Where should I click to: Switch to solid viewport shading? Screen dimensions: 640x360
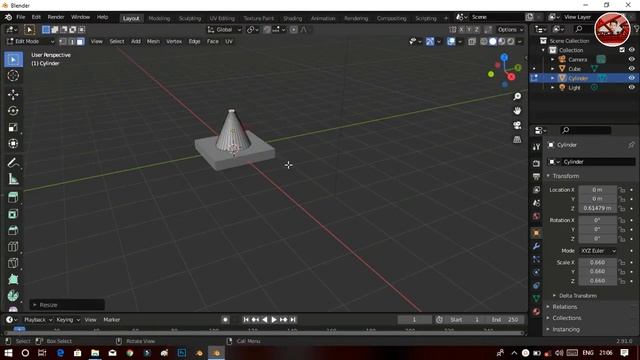coord(493,42)
